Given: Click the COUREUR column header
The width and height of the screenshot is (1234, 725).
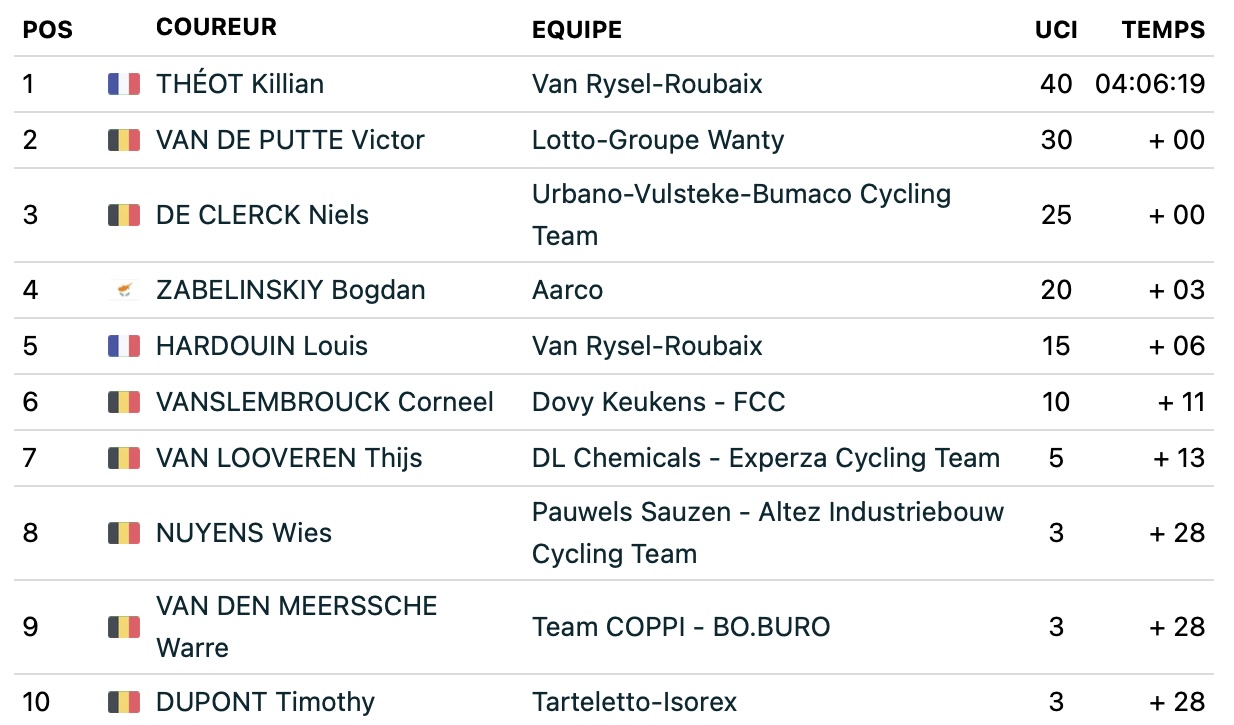Looking at the screenshot, I should point(216,27).
